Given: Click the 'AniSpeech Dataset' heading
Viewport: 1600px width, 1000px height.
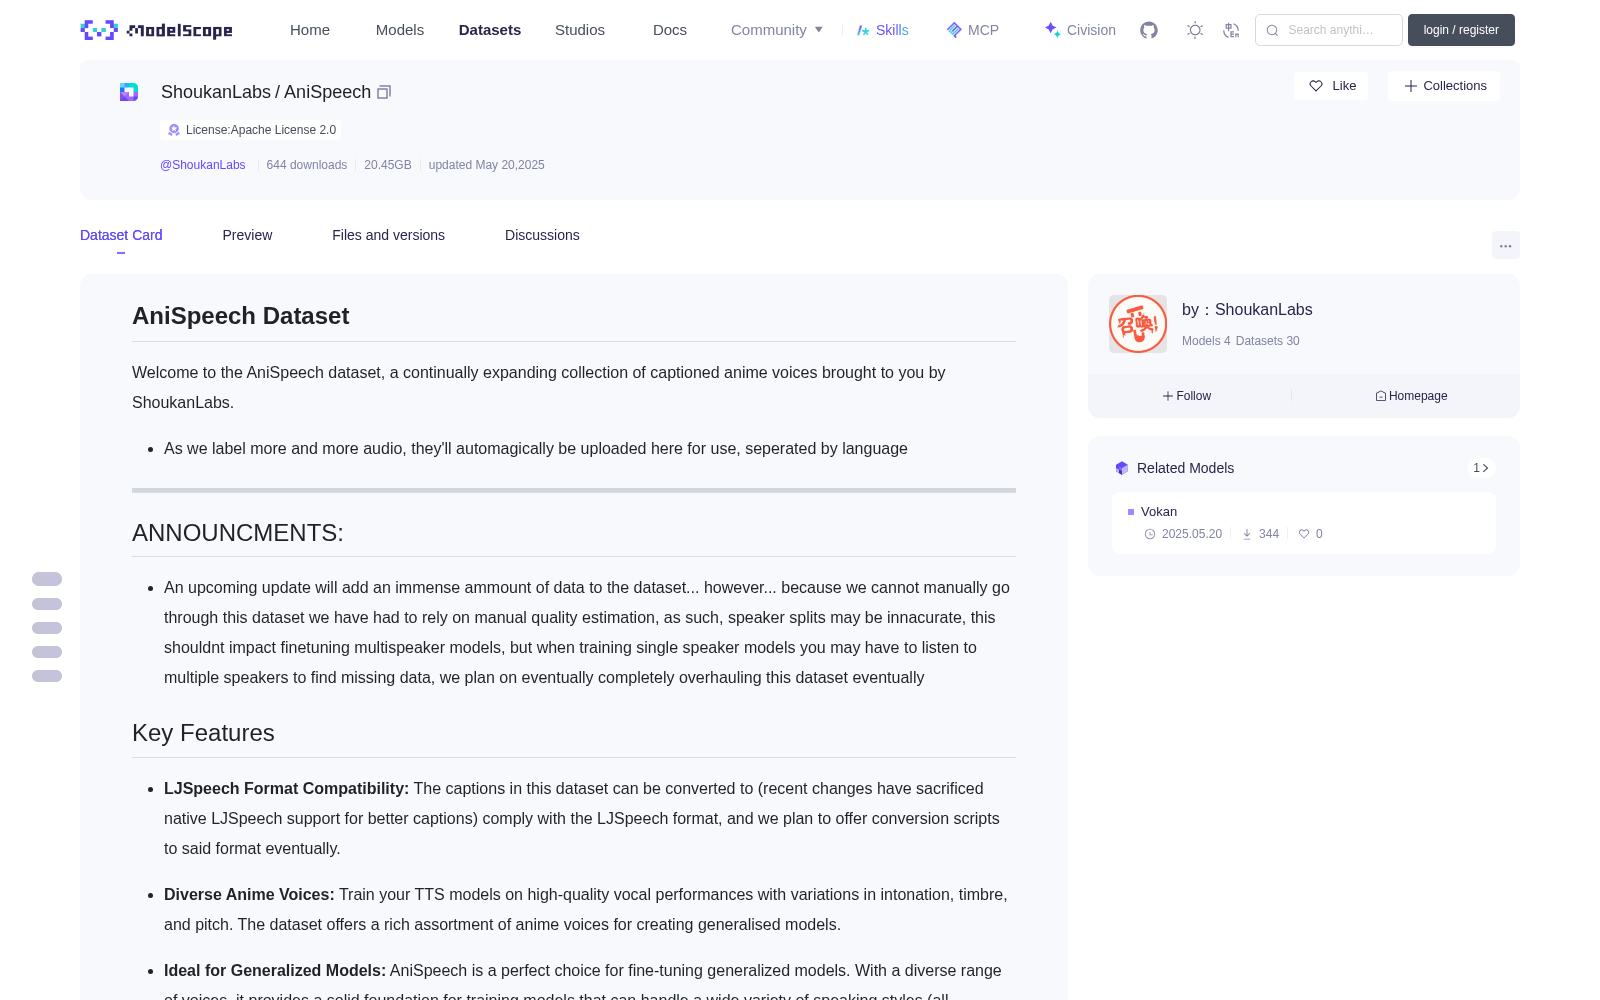Looking at the screenshot, I should coord(241,316).
